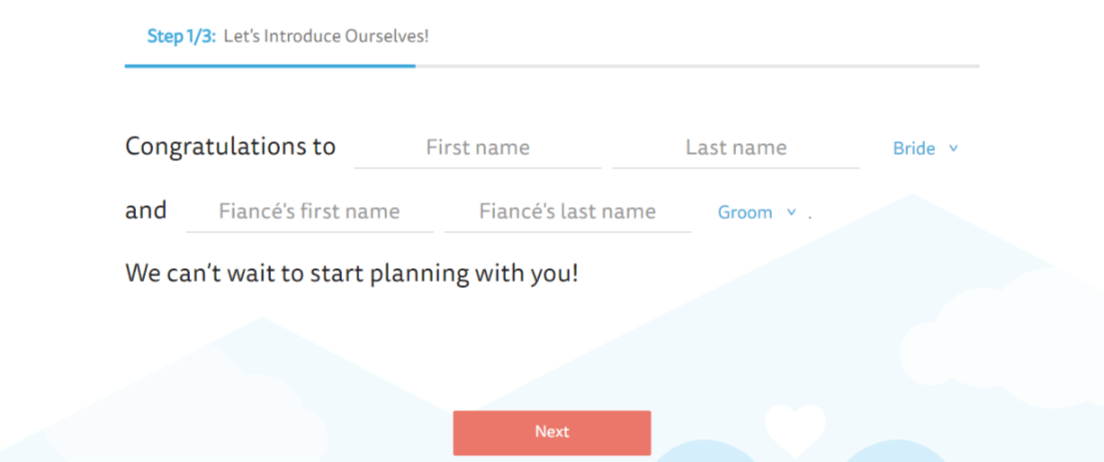Focus the Fiancé's last name field
The height and width of the screenshot is (462, 1104).
pos(567,211)
